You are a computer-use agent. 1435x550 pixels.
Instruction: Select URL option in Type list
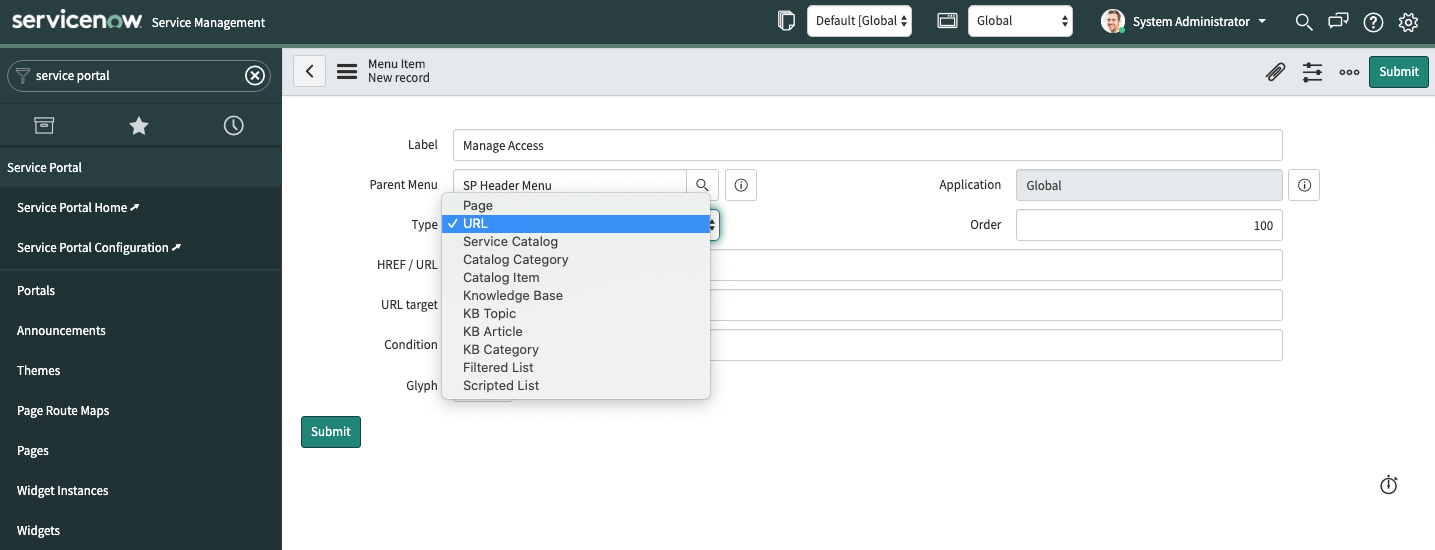(576, 223)
